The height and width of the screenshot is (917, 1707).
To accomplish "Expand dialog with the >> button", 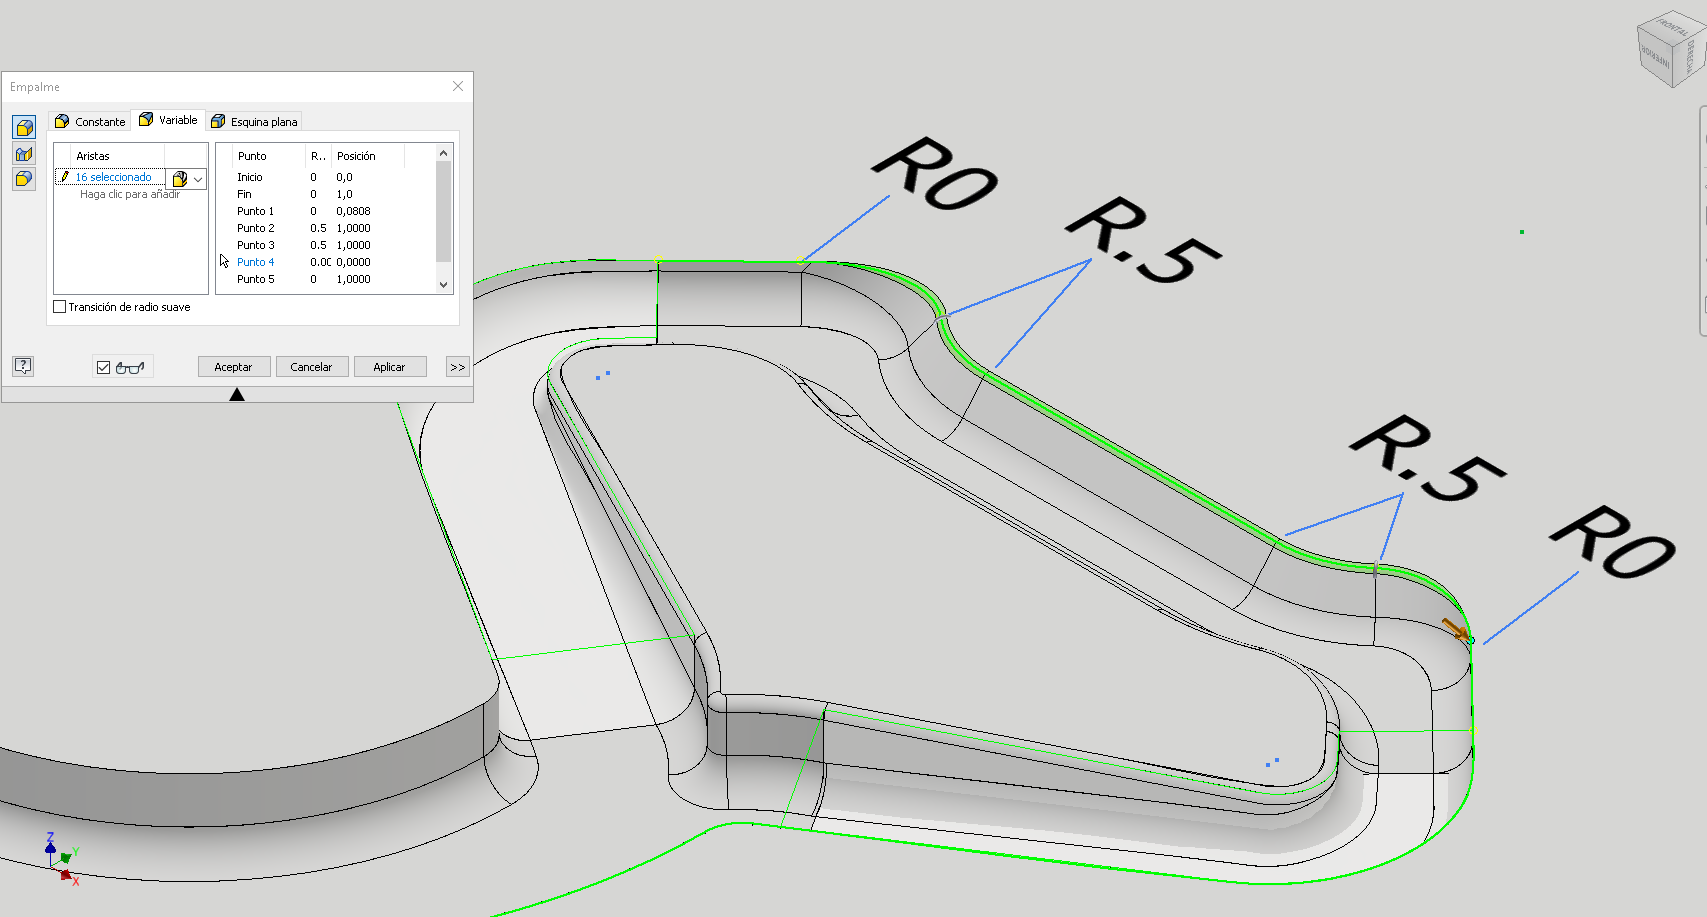I will coord(457,367).
